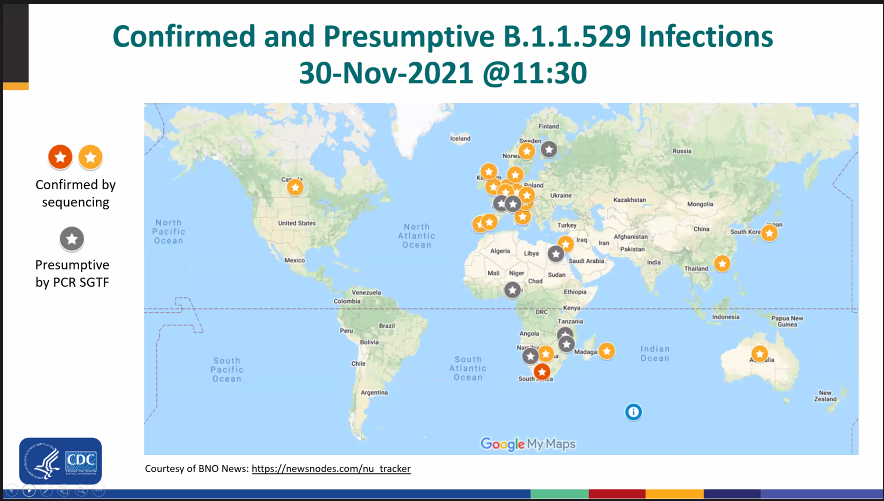The width and height of the screenshot is (884, 501).
Task: Click the Brazil label on map
Action: (x=387, y=326)
